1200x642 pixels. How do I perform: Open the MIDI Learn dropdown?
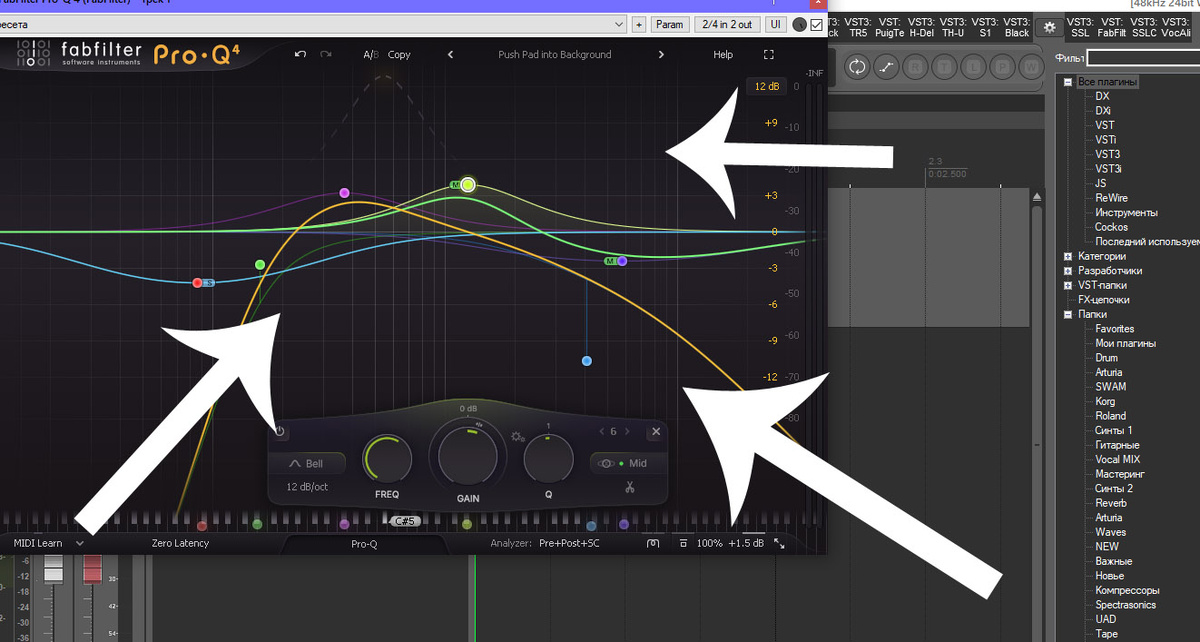[x=49, y=543]
